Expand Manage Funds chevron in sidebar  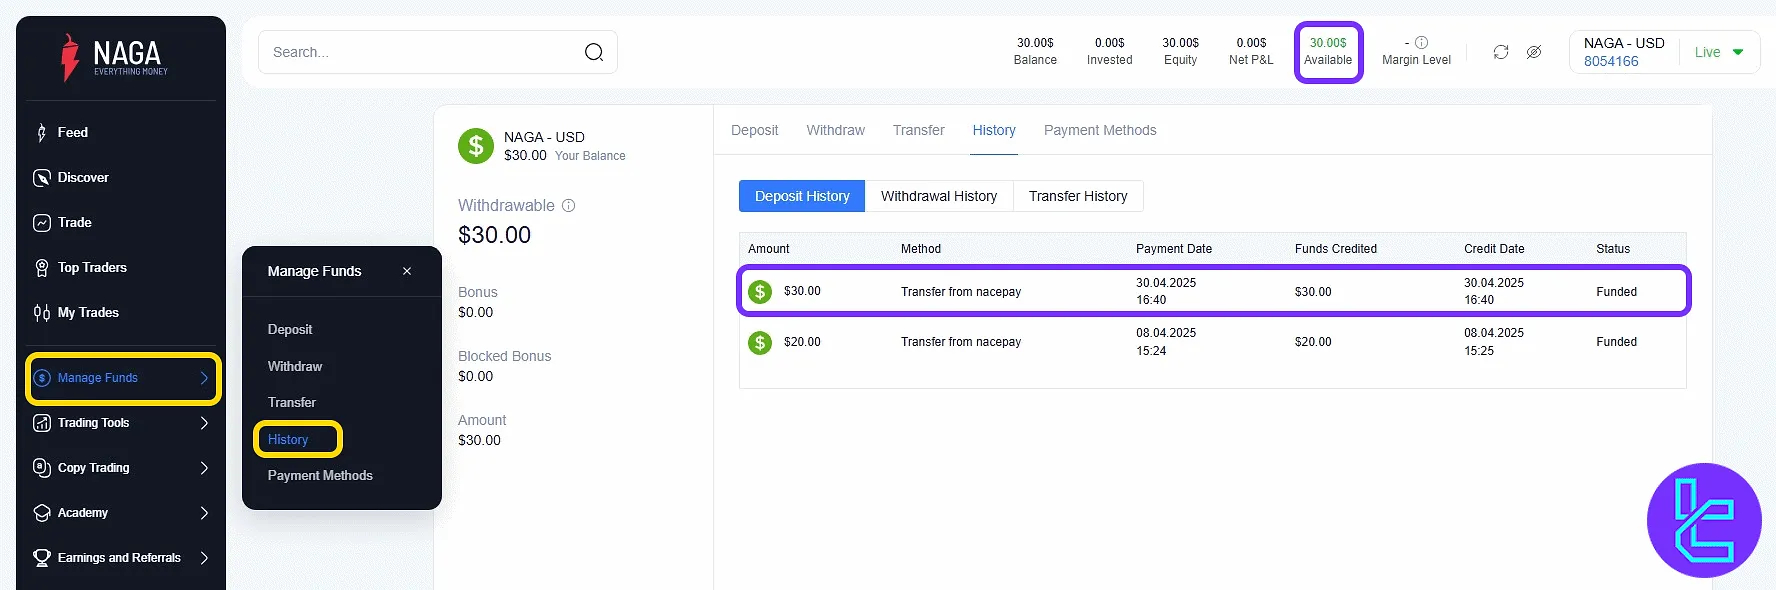[x=204, y=378]
